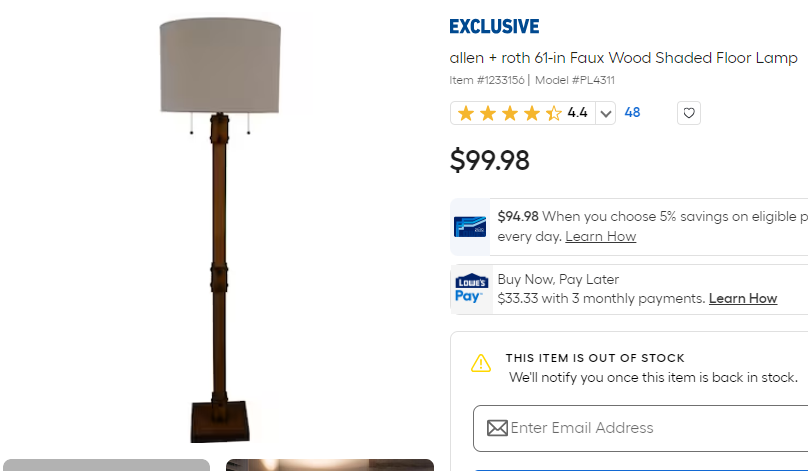Open the room photo thumbnail

(x=330, y=465)
